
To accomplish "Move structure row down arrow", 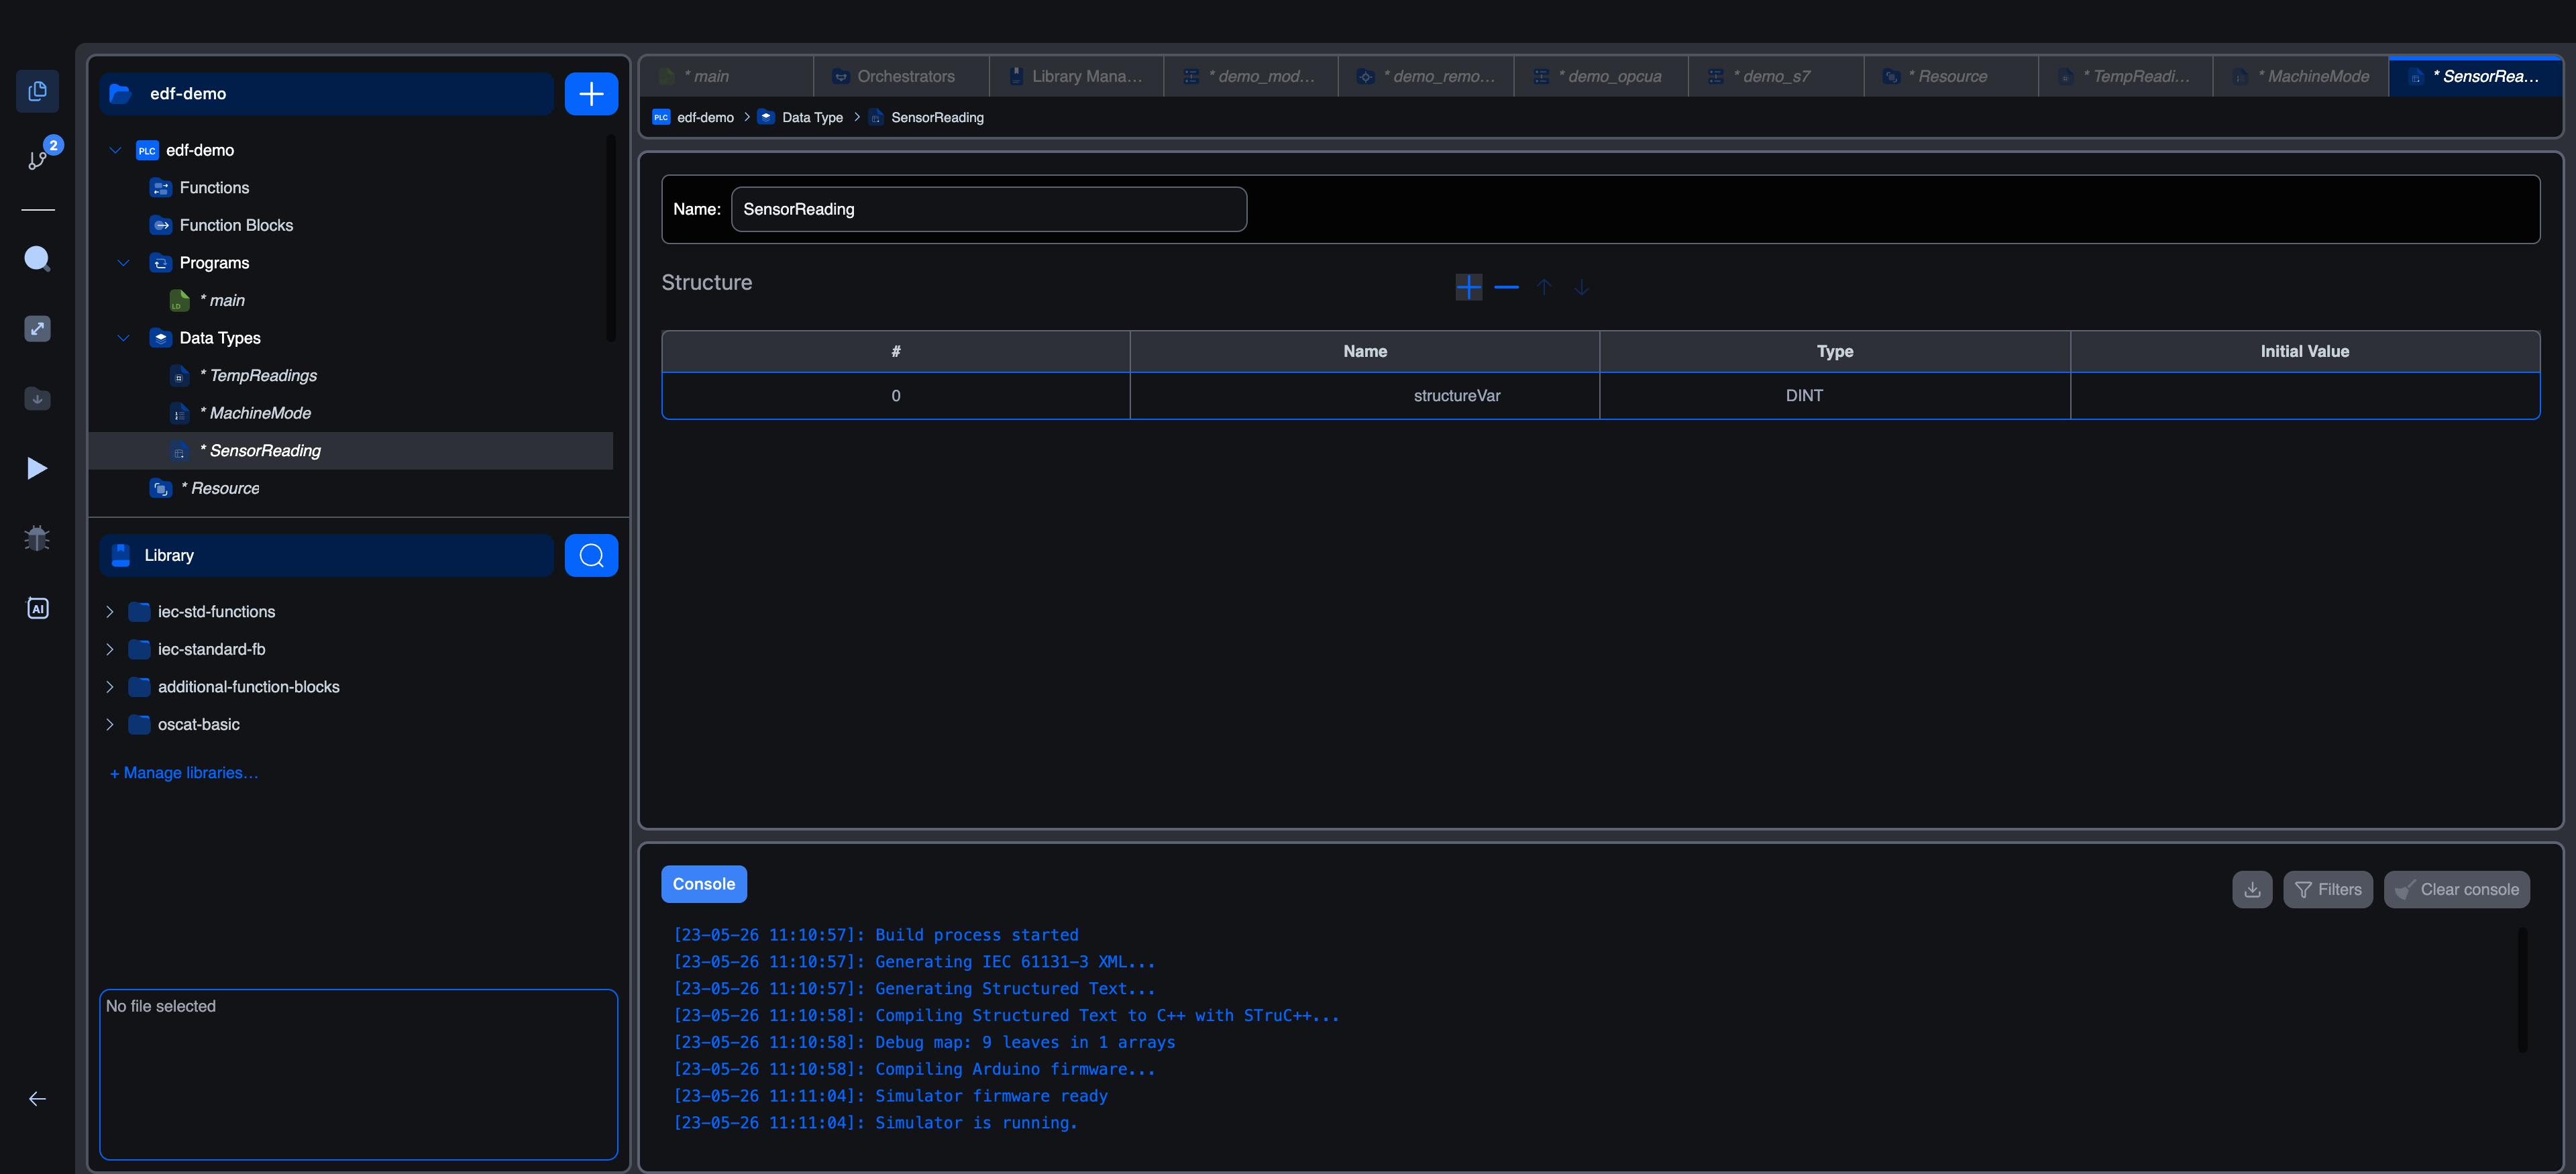I will [x=1581, y=287].
